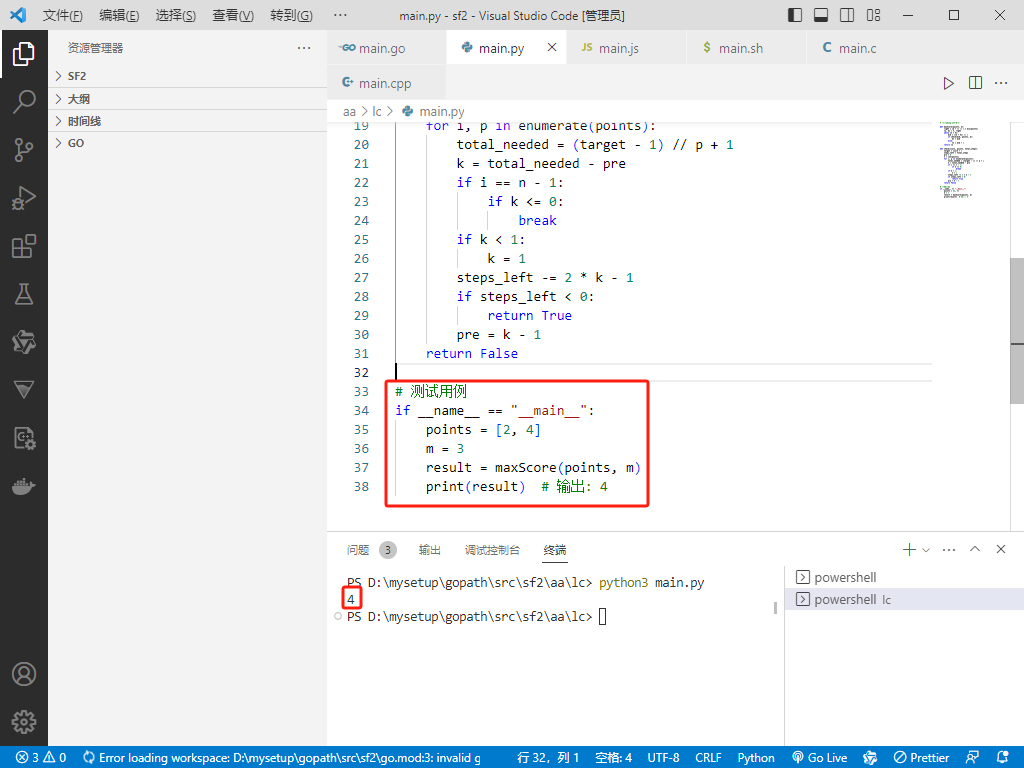
Task: Expand the 大纲 outline section
Action: [187, 99]
